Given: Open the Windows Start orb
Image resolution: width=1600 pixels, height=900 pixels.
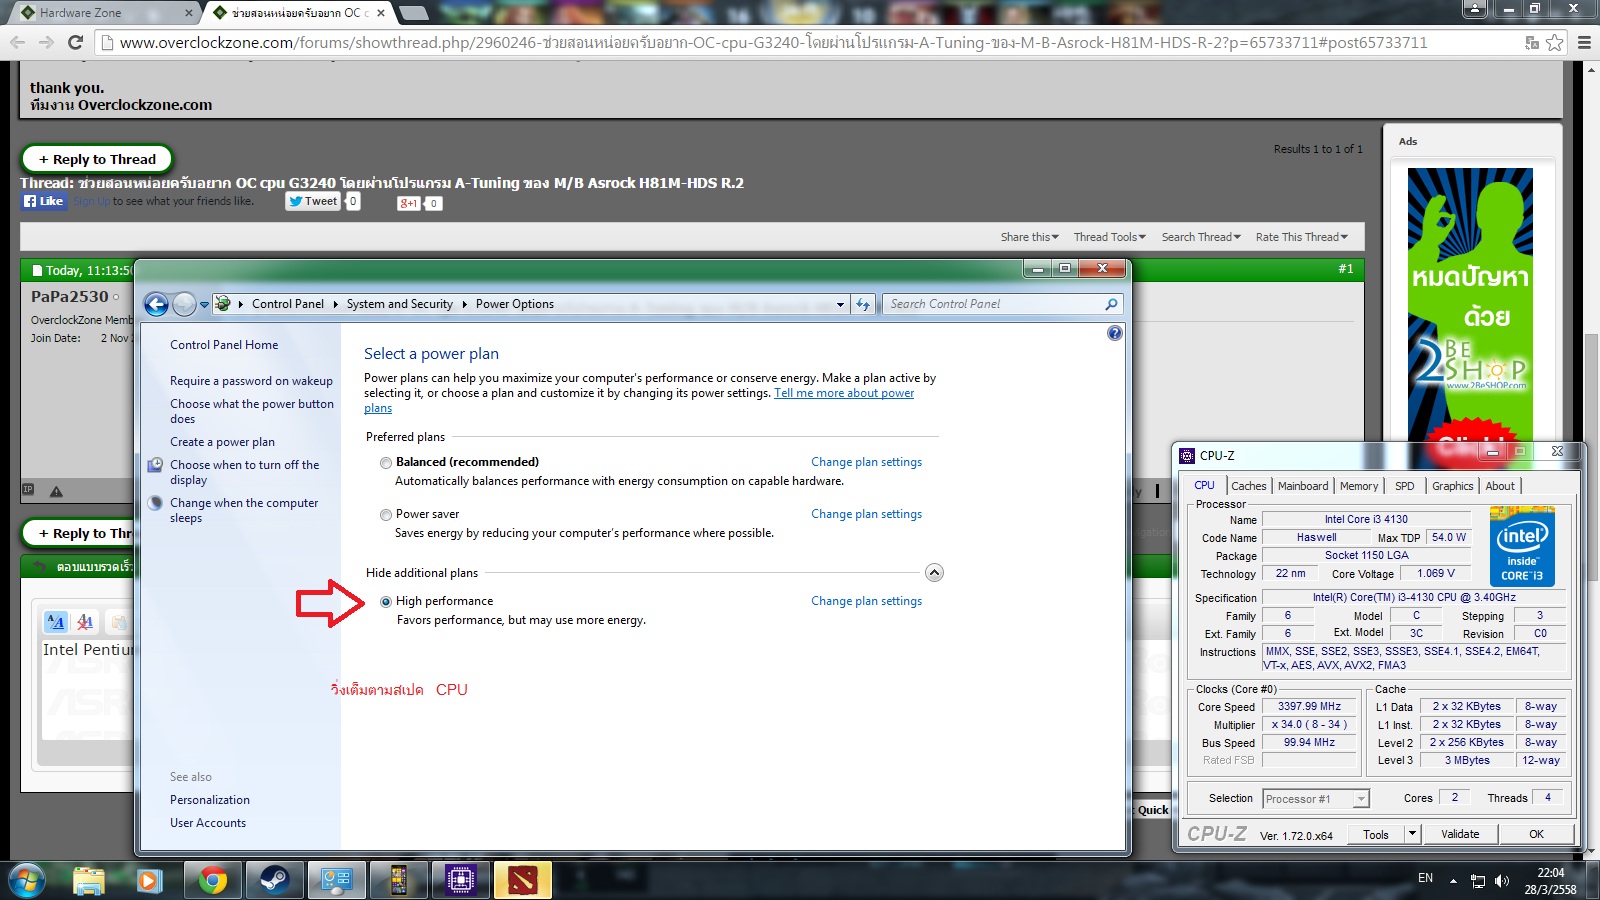Looking at the screenshot, I should [27, 880].
